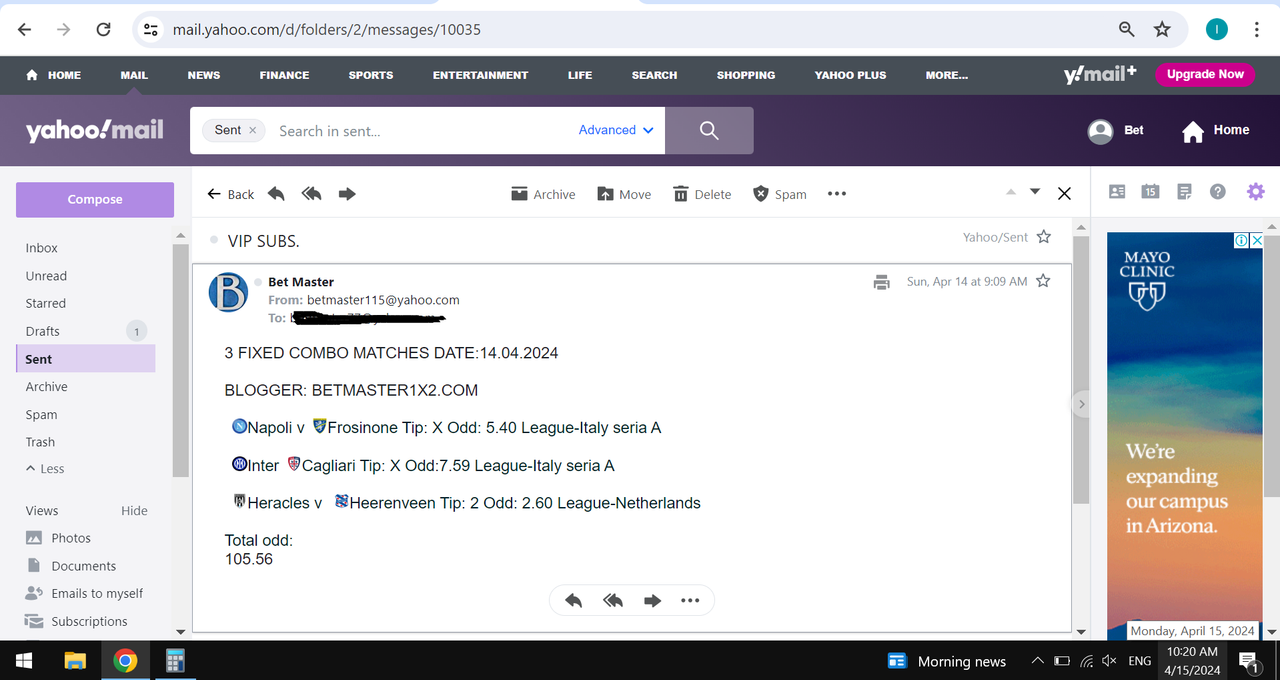
Task: Open the Unread folder
Action: (46, 276)
